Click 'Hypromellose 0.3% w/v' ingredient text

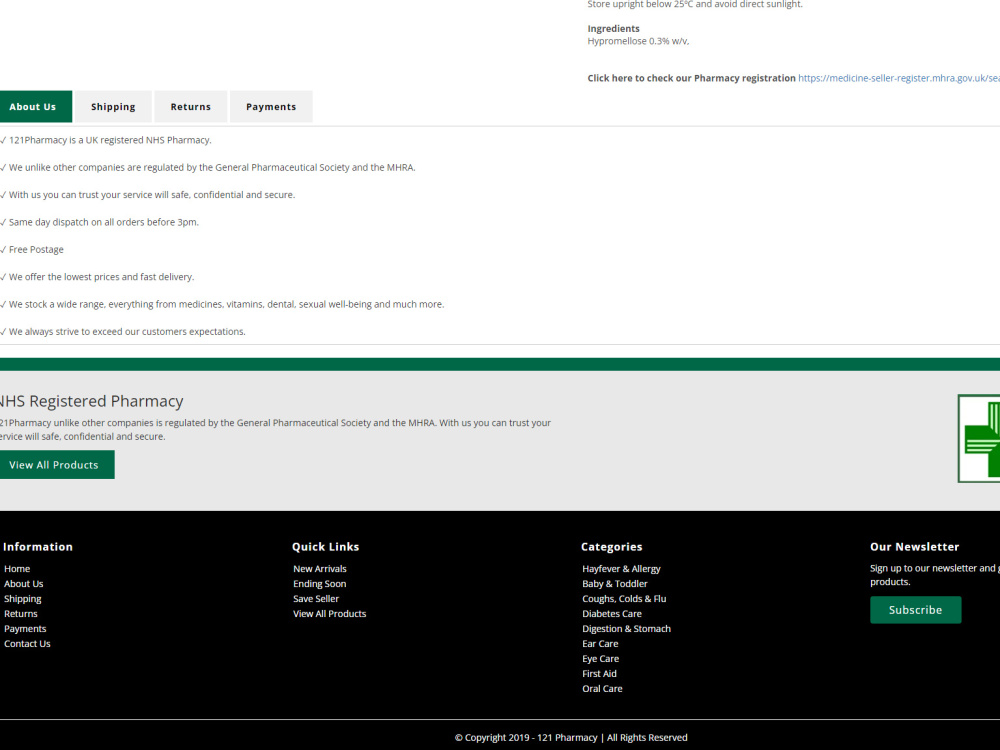[638, 41]
